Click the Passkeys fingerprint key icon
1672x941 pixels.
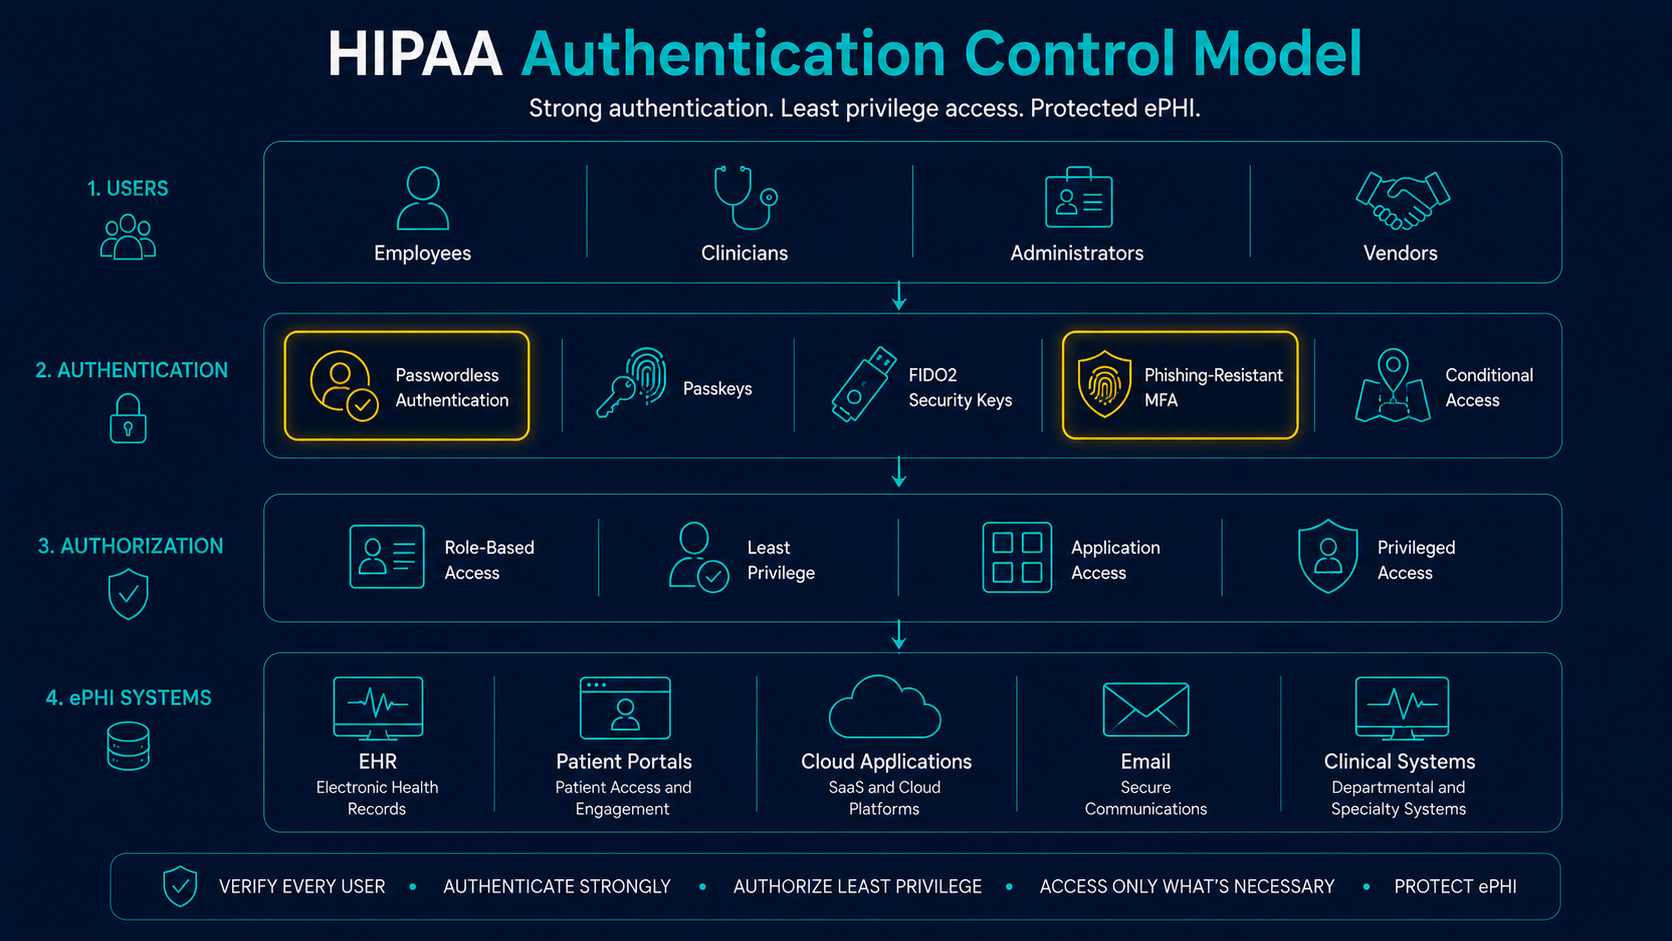[x=632, y=382]
